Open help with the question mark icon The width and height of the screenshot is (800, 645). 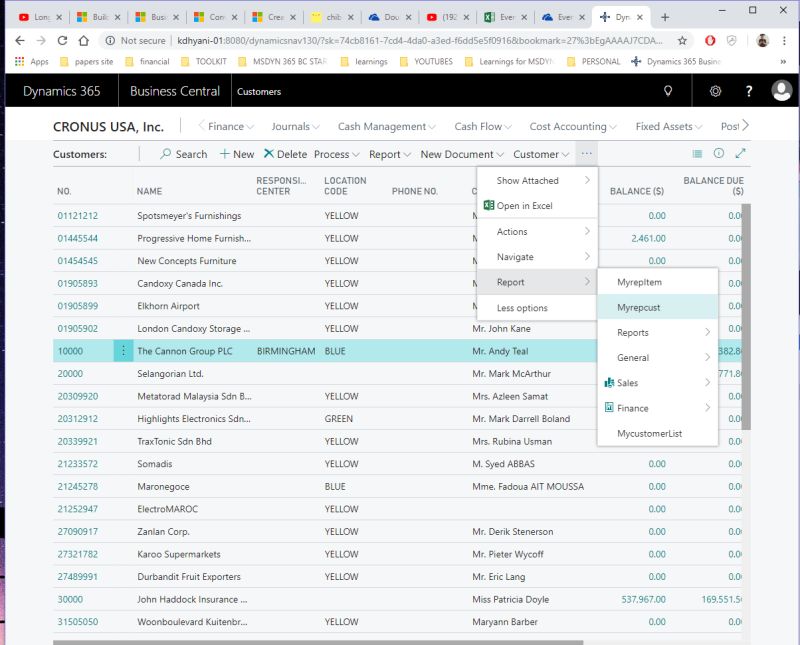click(x=749, y=91)
